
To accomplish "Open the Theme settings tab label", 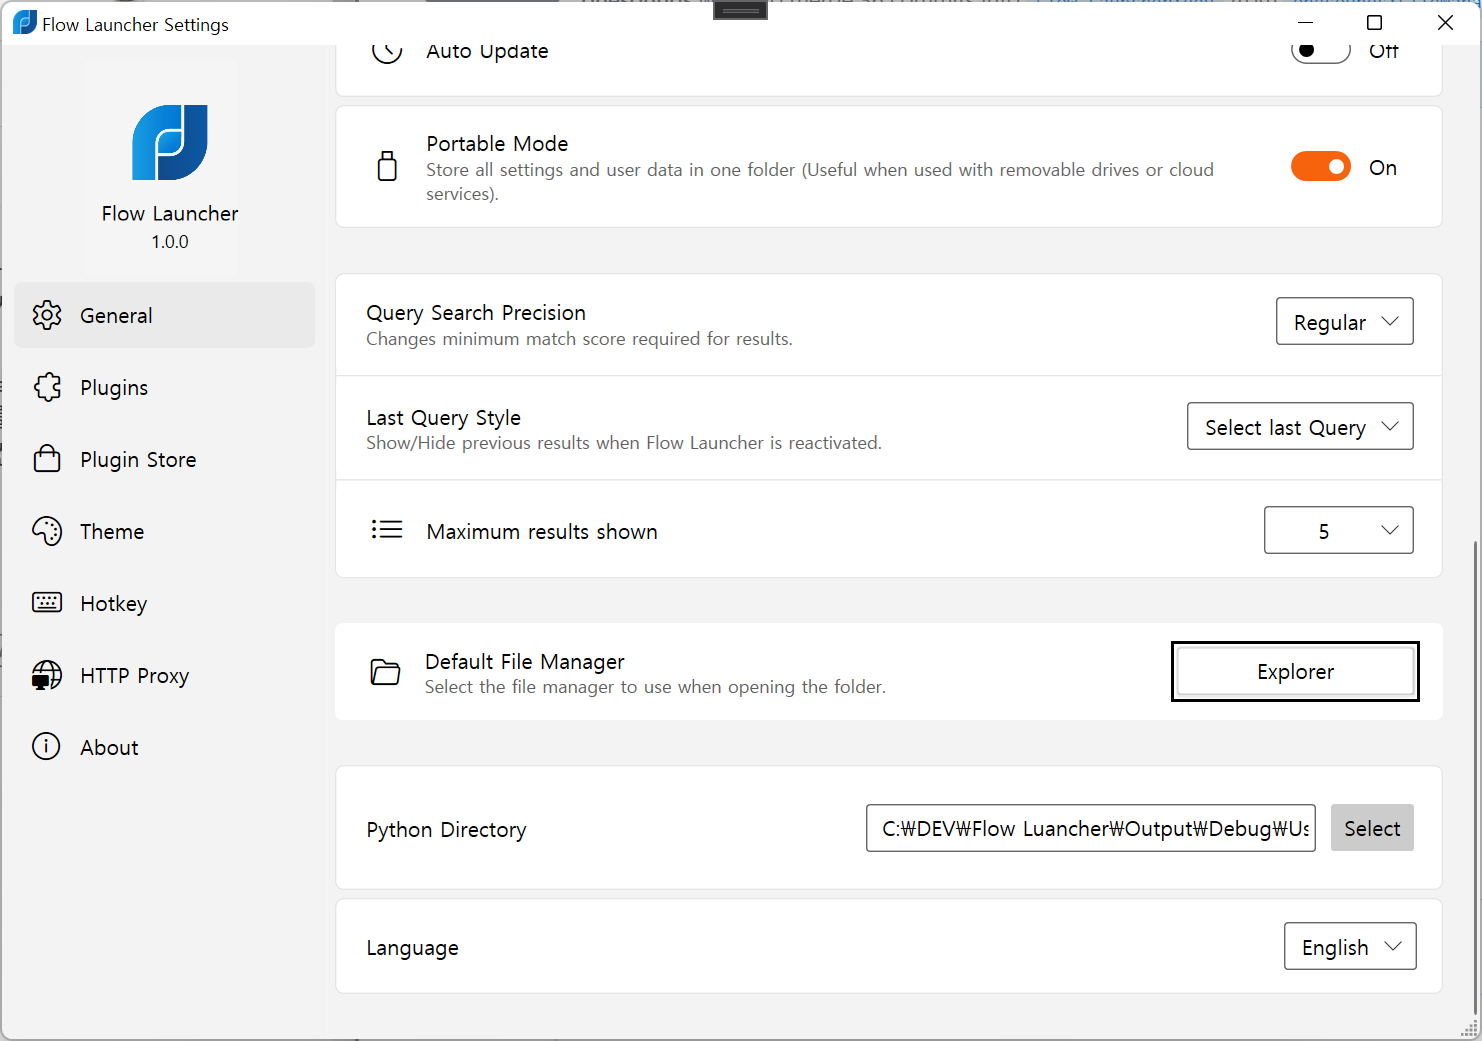I will pyautogui.click(x=112, y=532).
